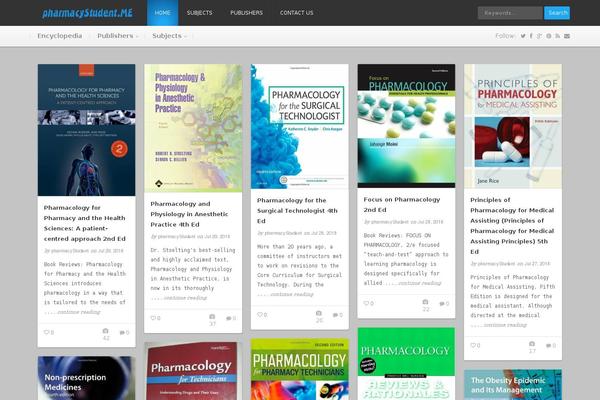The image size is (600, 400).
Task: Open PUBLISHERS in the top navigation
Action: click(x=246, y=13)
